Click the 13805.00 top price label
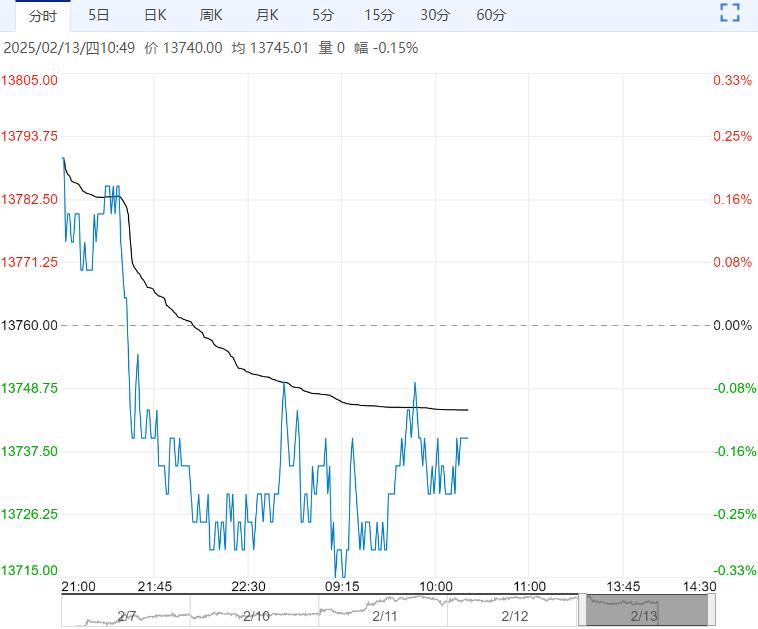Screen dimensions: 758x629 click(x=29, y=80)
